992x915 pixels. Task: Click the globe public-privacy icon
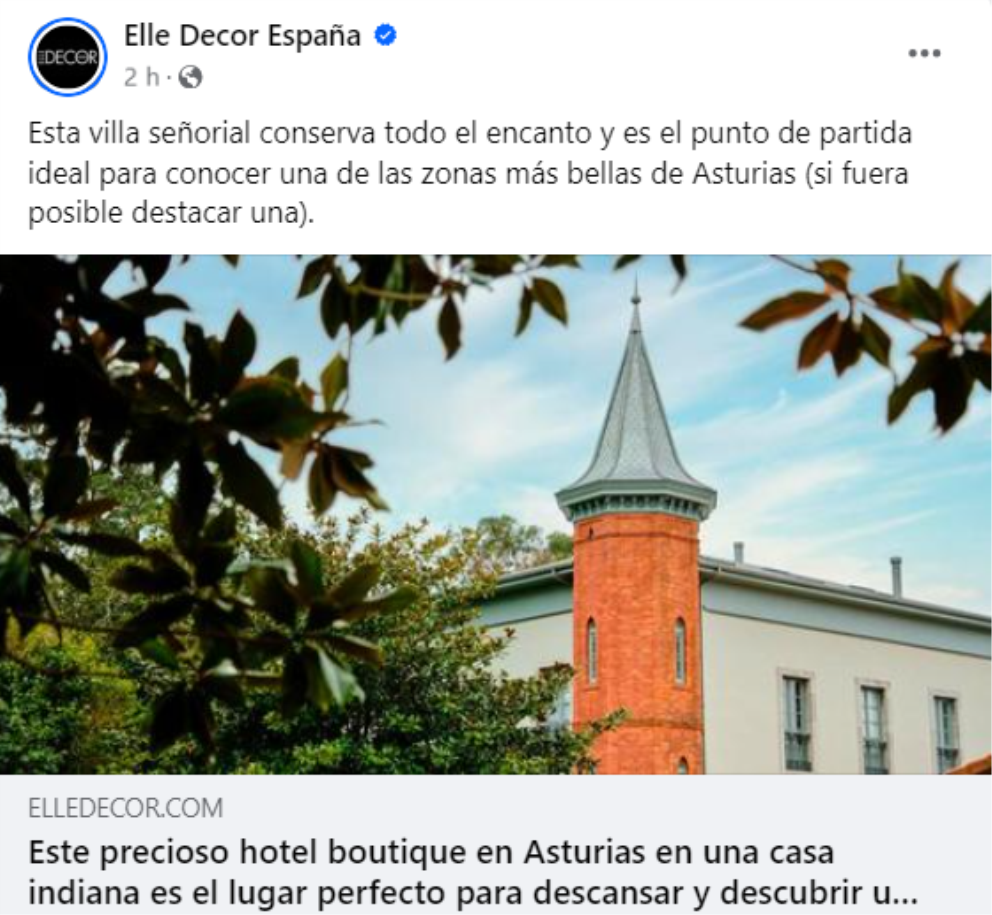(x=190, y=78)
